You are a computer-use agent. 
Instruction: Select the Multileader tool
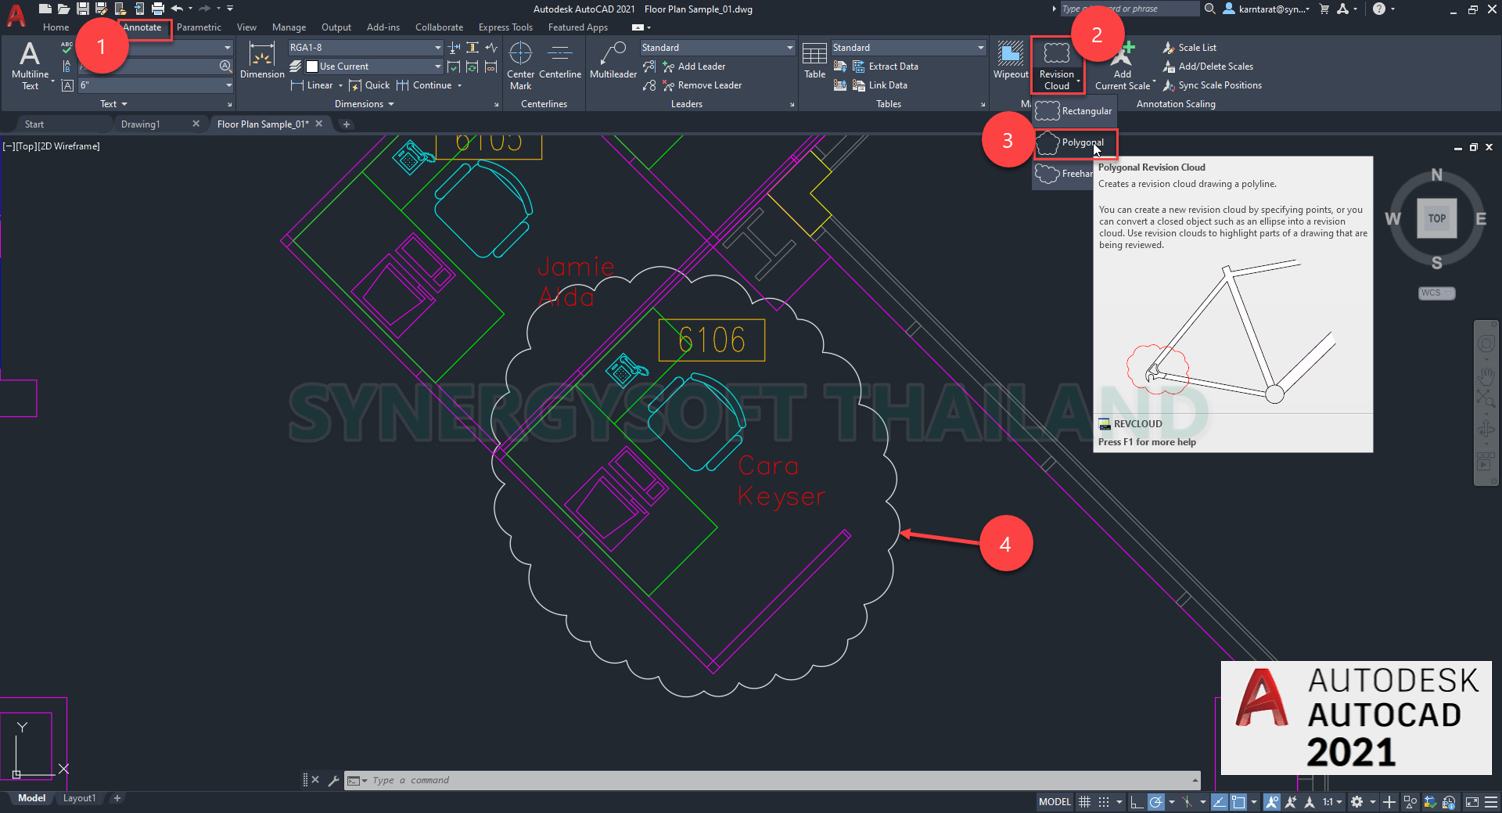tap(612, 62)
